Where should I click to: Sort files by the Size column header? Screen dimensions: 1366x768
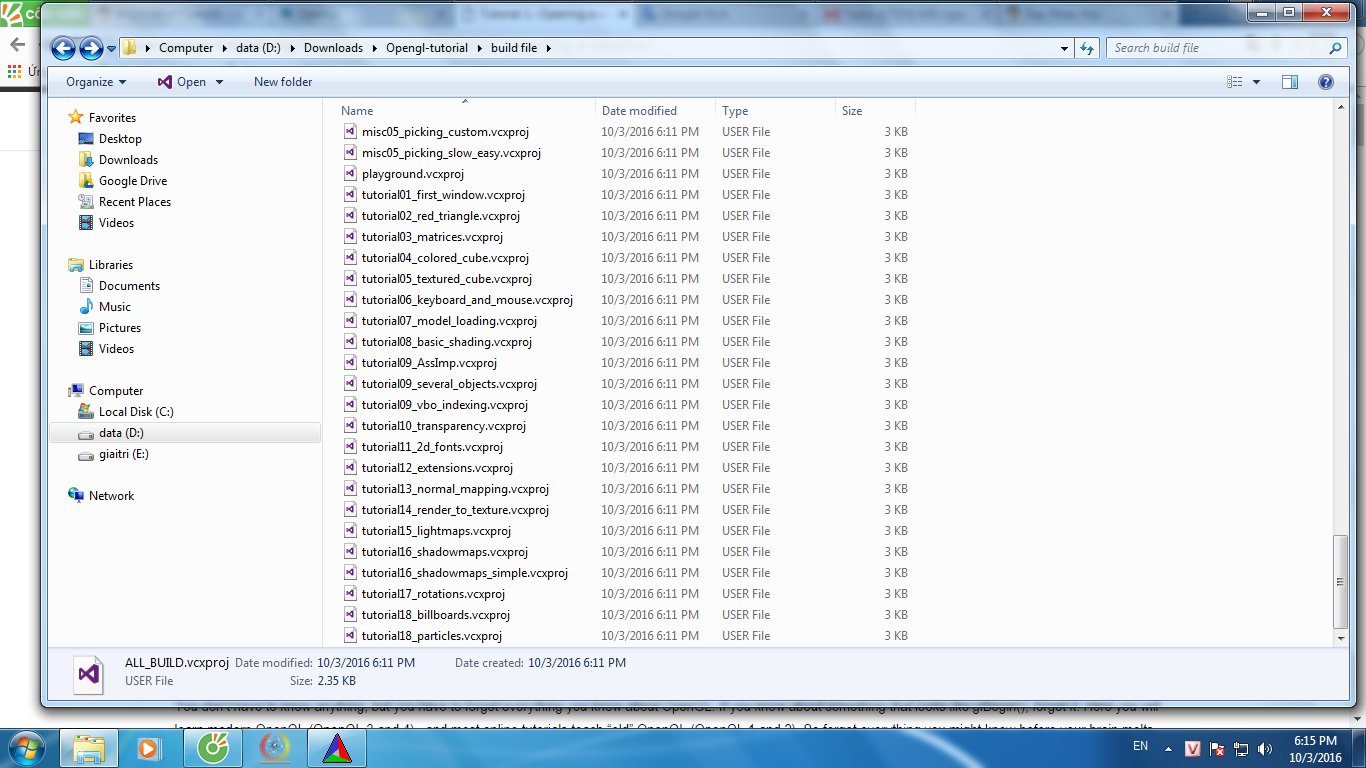tap(852, 111)
